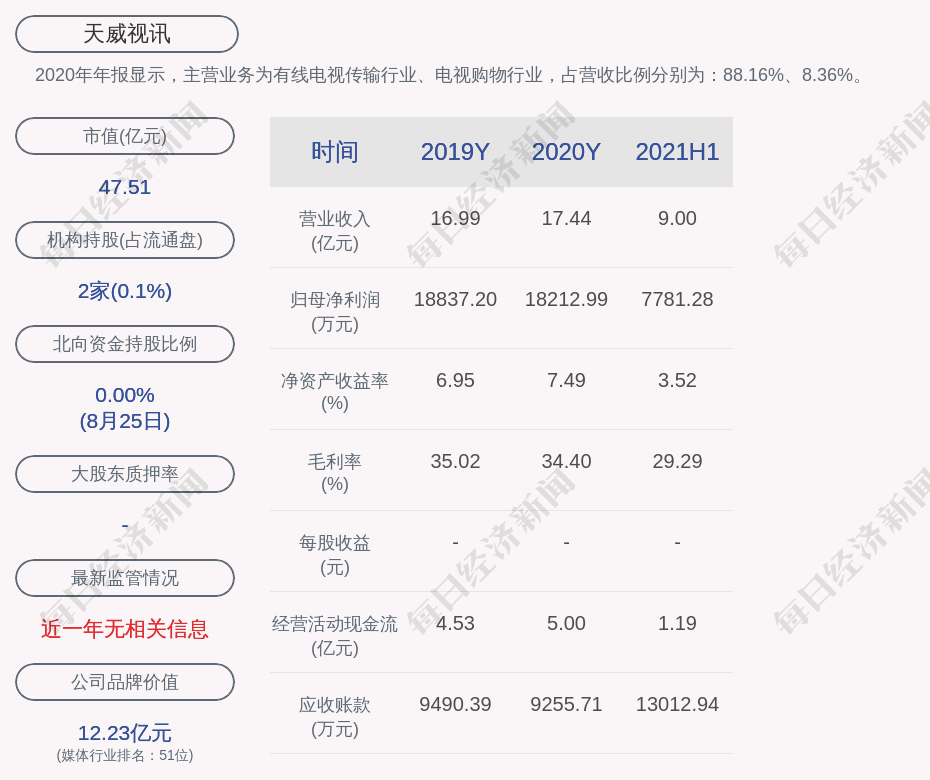Select net profit 18212.99
Viewport: 930px width, 780px height.
coord(566,300)
